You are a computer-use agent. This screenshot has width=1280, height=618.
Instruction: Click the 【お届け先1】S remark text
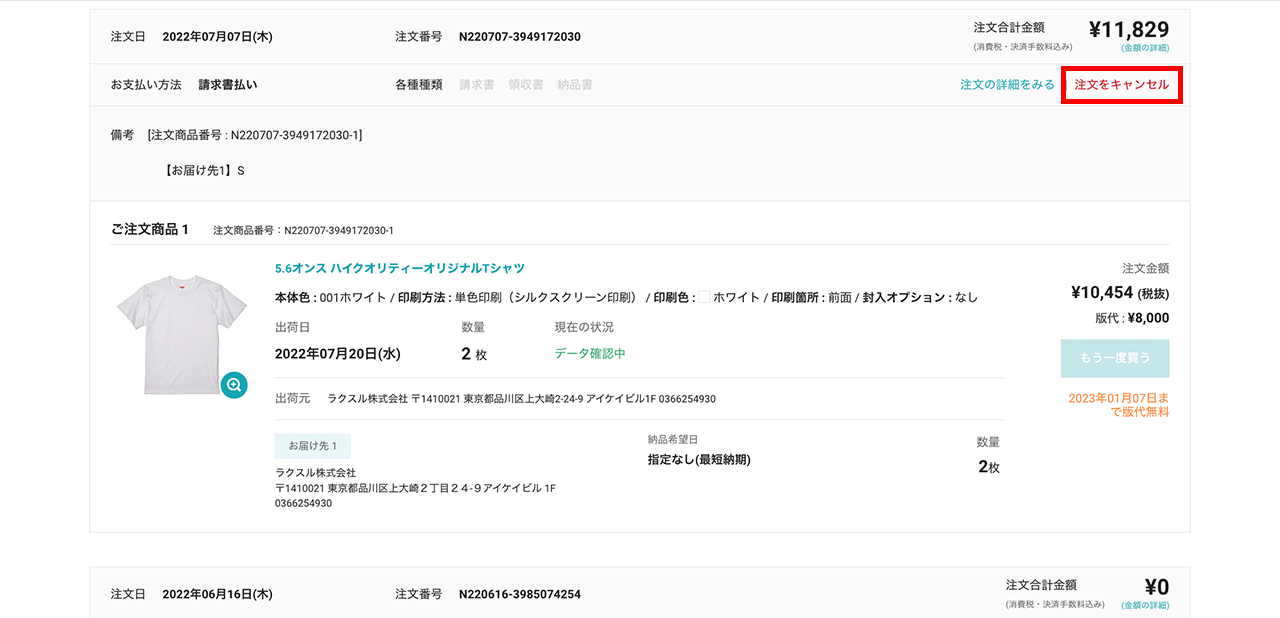coord(205,171)
